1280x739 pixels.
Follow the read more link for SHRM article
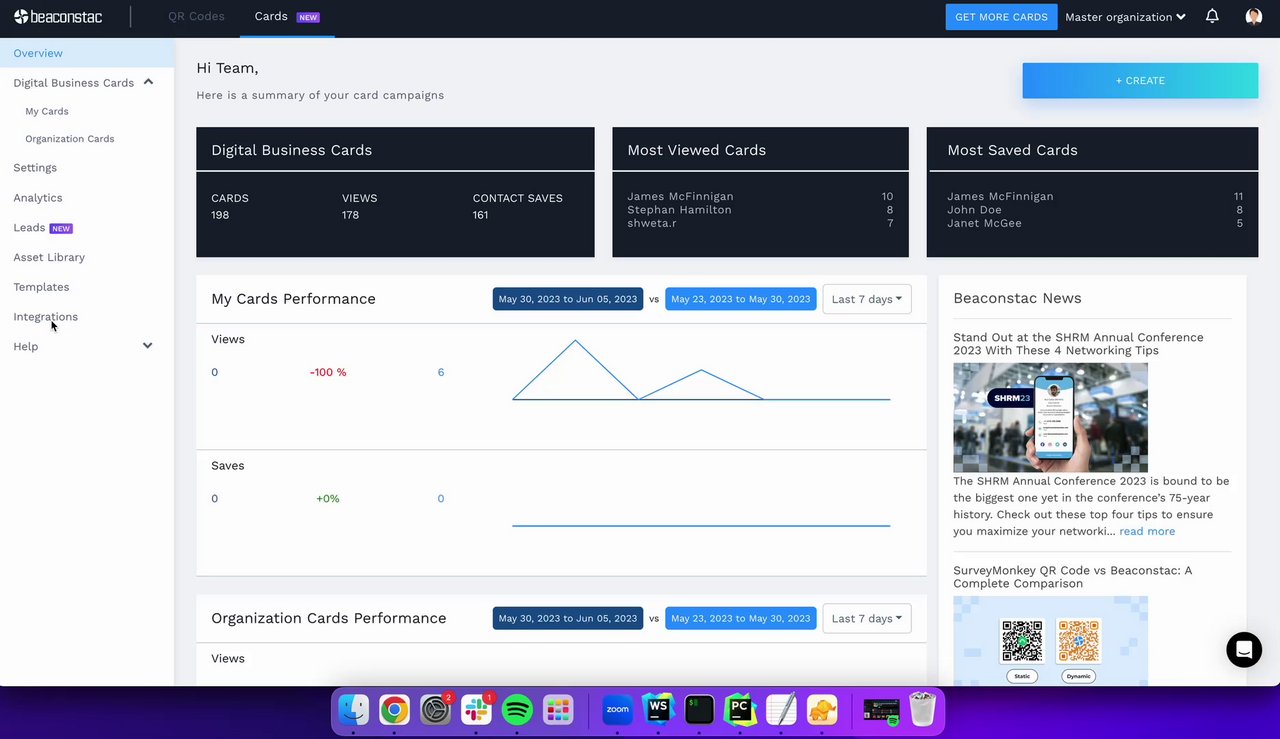tap(1147, 531)
